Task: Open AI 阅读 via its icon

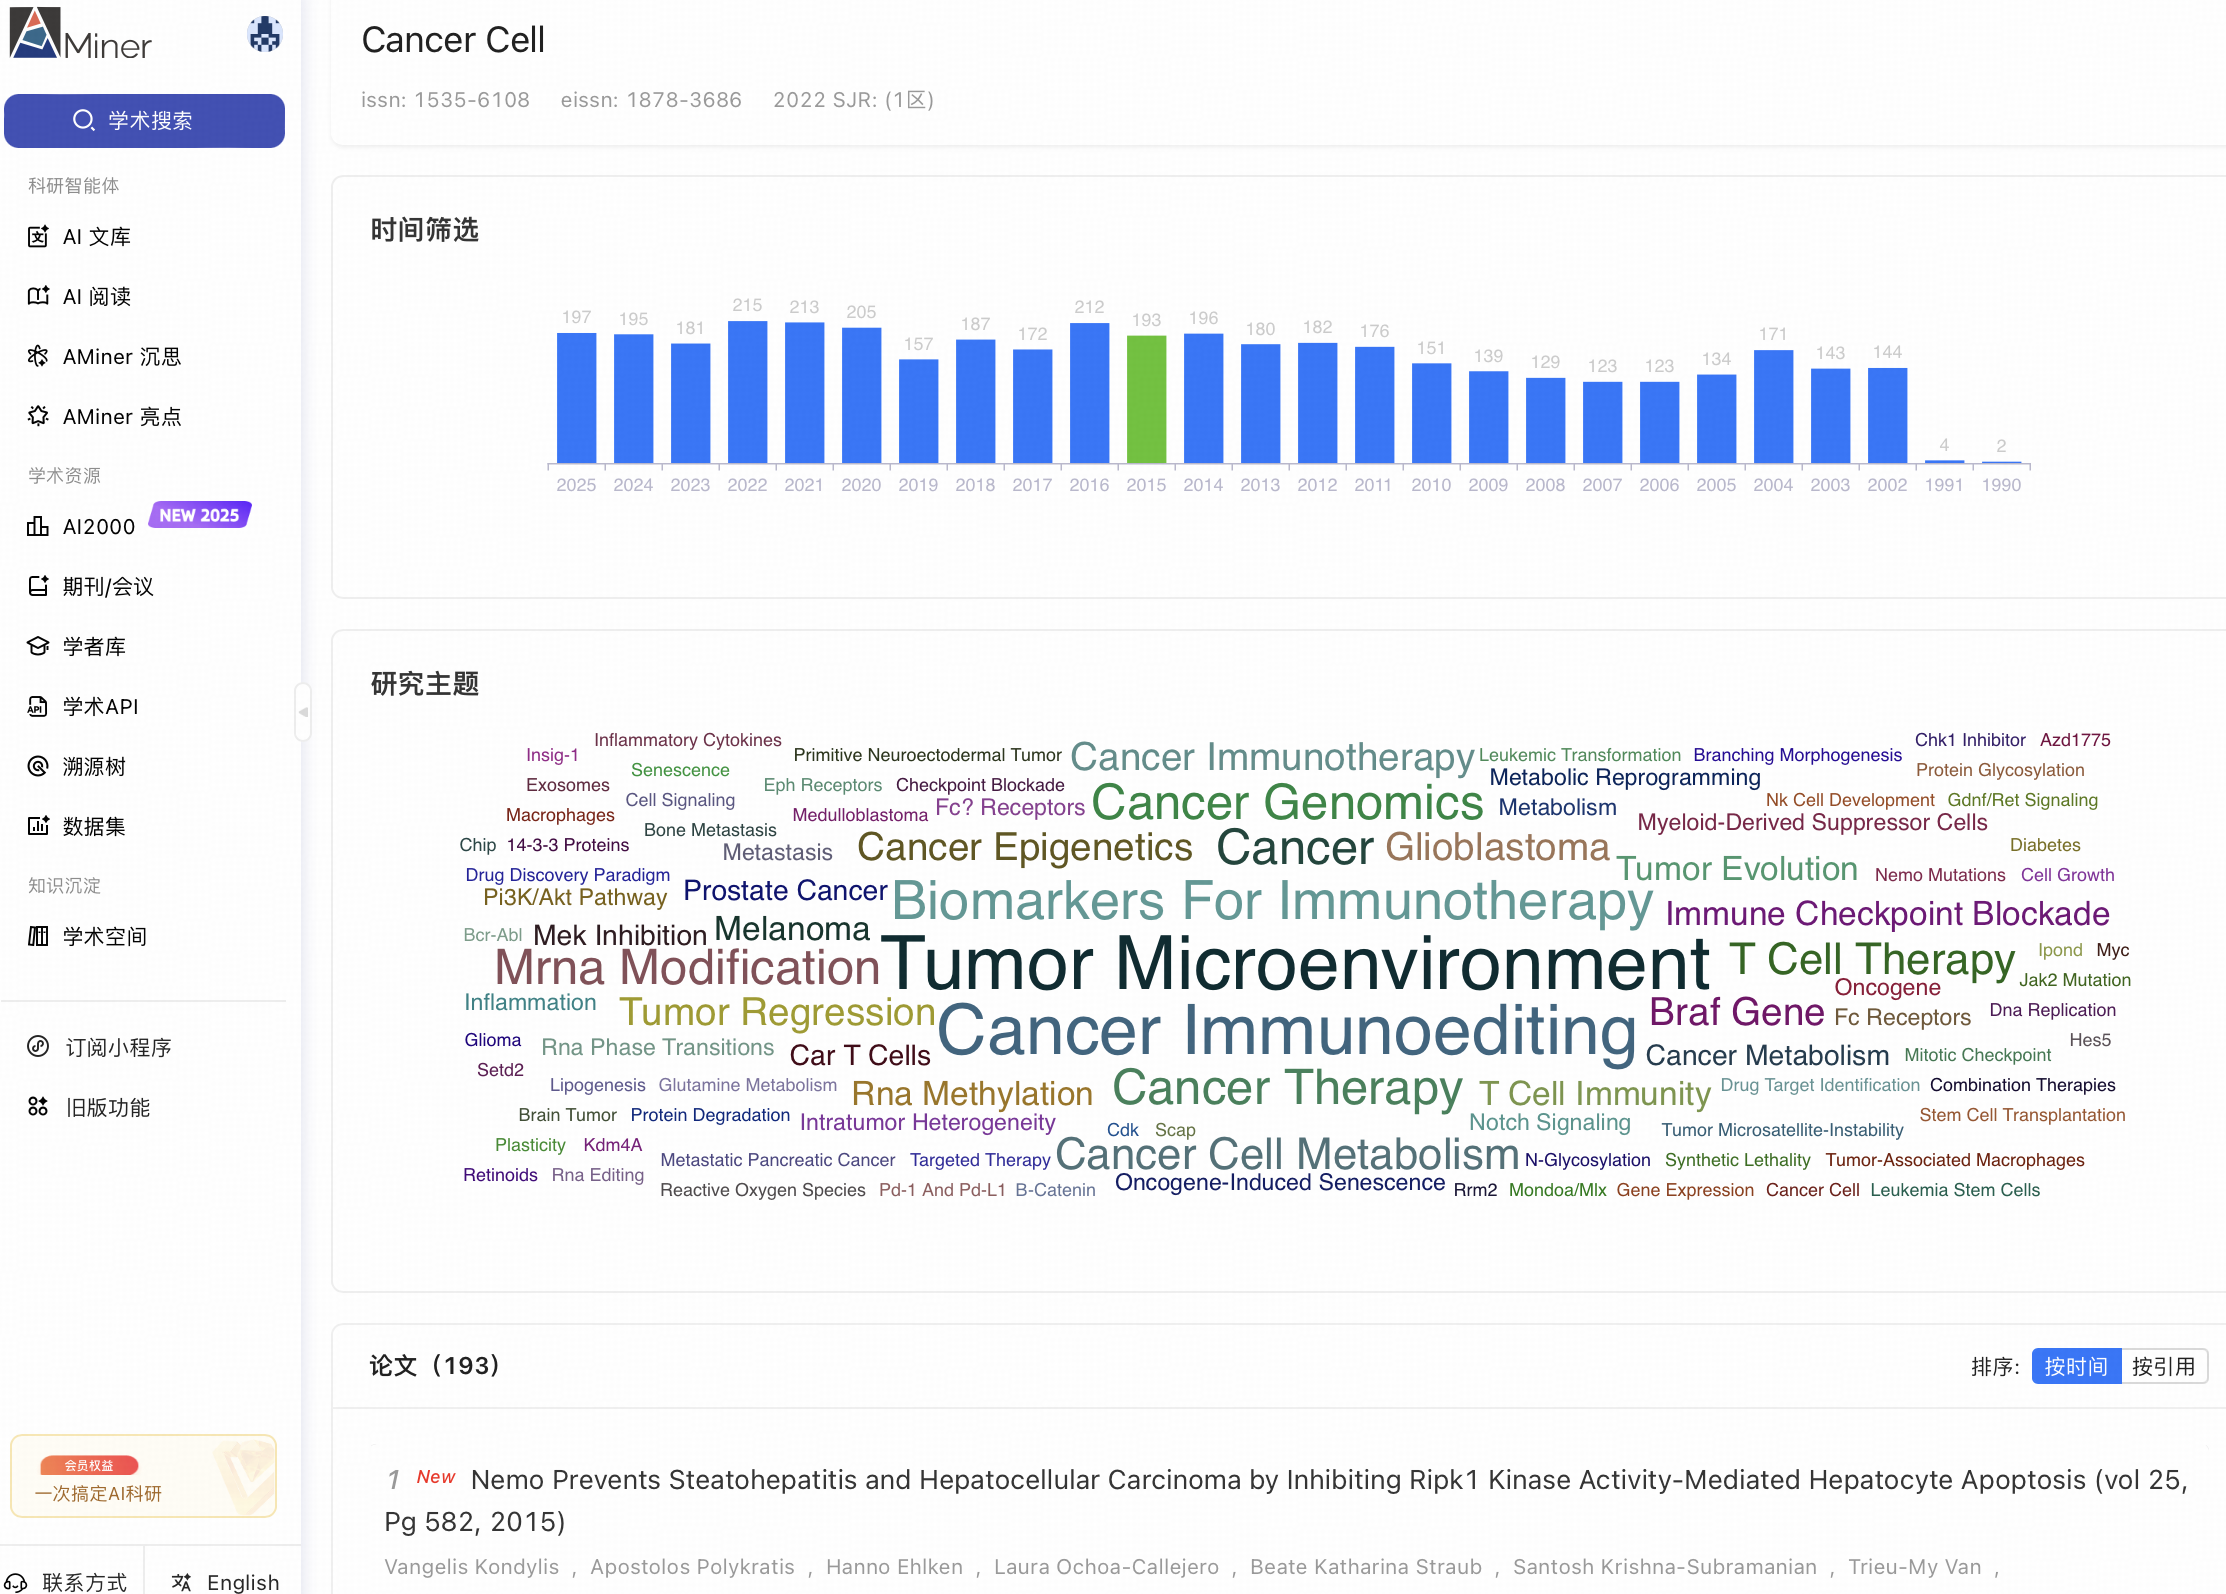Action: coord(38,297)
